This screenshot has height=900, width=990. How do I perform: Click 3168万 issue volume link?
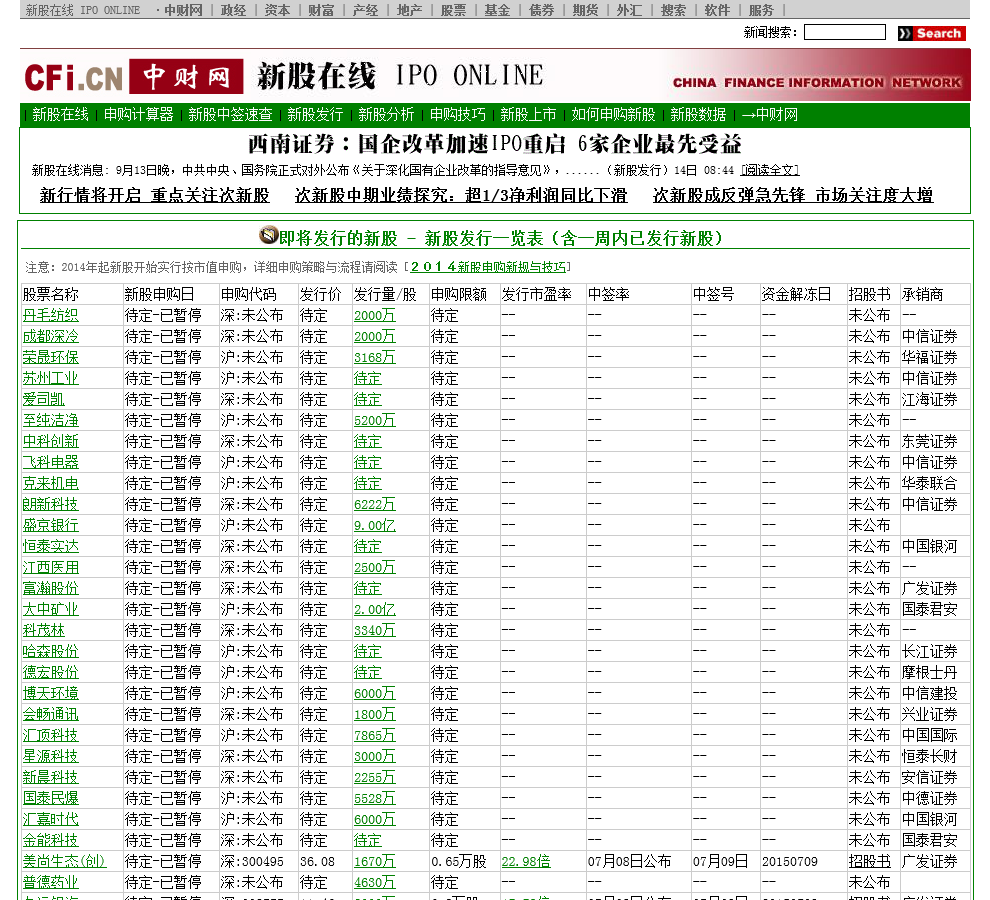[x=374, y=357]
